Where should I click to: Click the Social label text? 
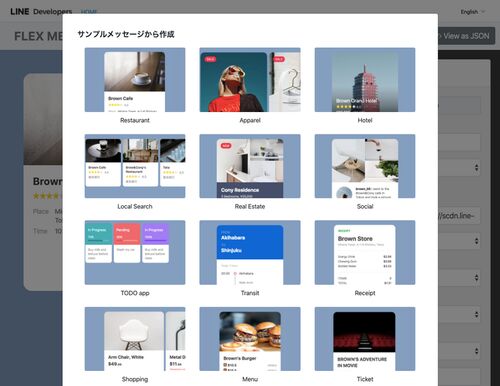(365, 206)
